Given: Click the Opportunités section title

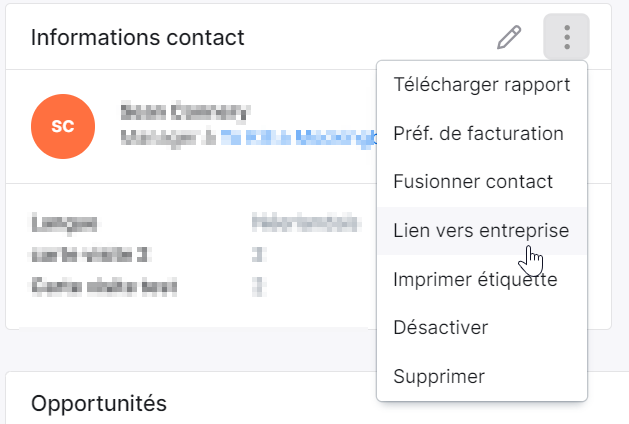Looking at the screenshot, I should [x=99, y=404].
